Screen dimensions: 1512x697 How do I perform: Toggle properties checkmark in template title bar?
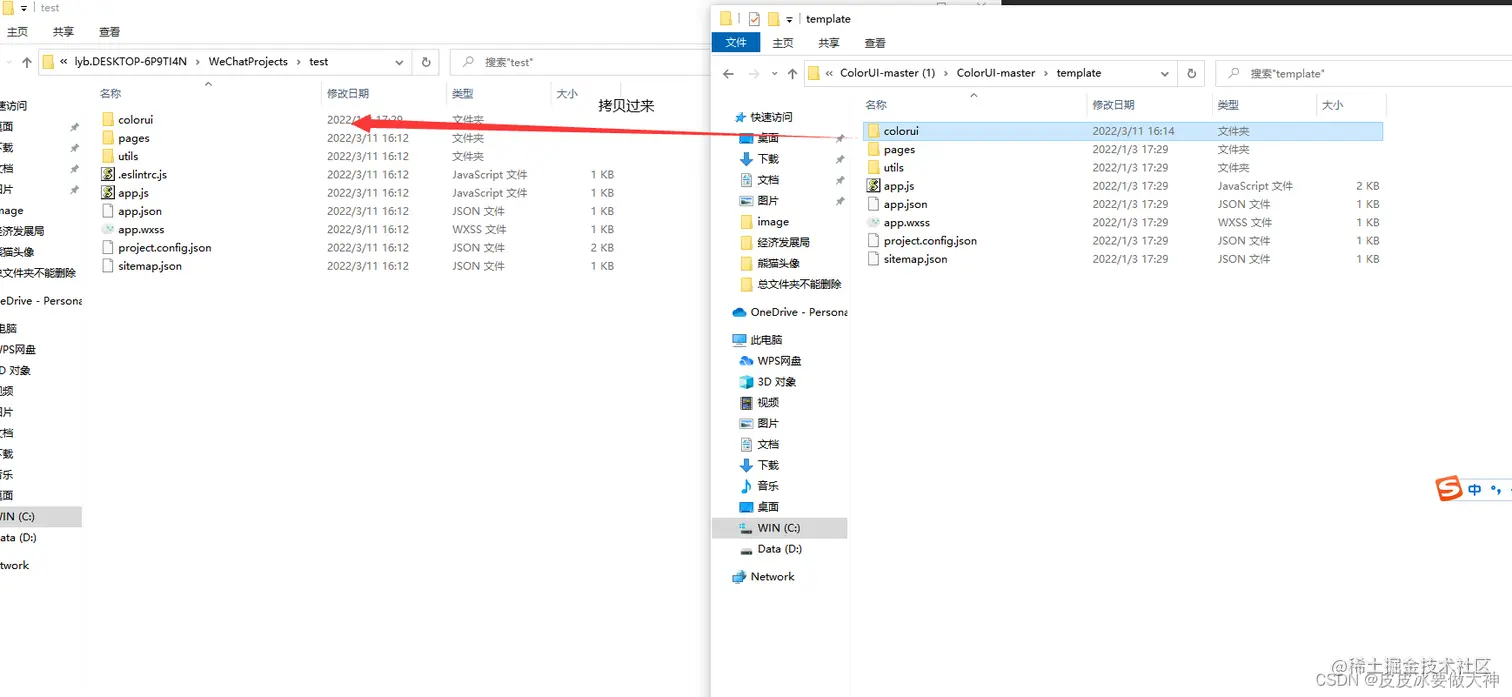(x=754, y=19)
